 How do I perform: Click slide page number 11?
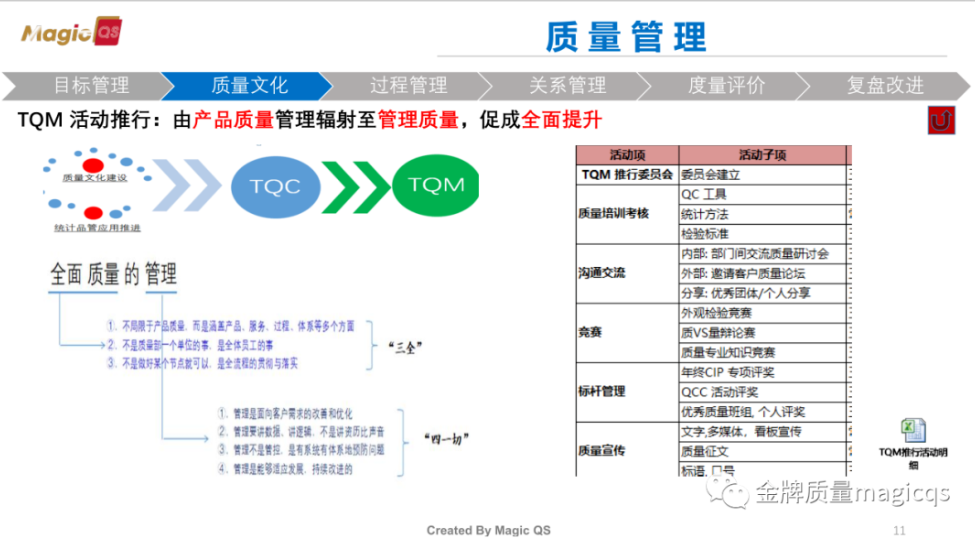click(x=899, y=531)
